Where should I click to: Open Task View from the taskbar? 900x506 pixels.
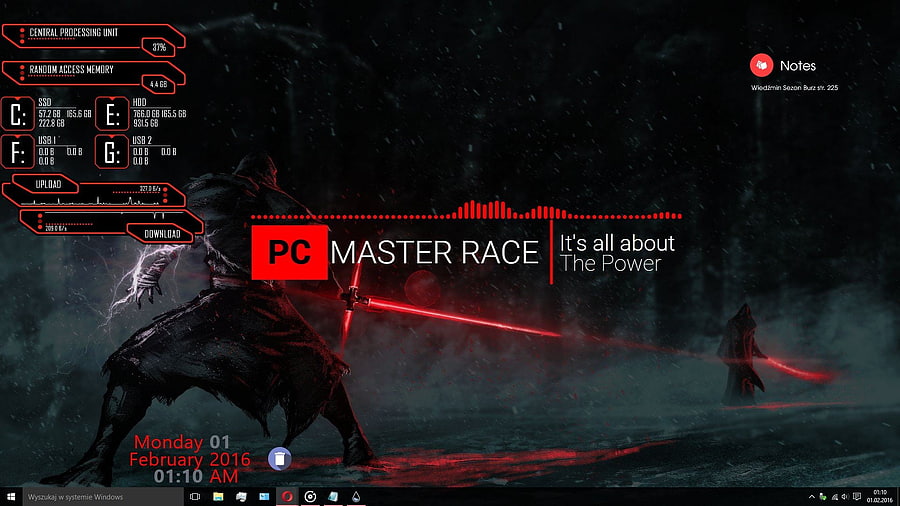click(x=195, y=497)
